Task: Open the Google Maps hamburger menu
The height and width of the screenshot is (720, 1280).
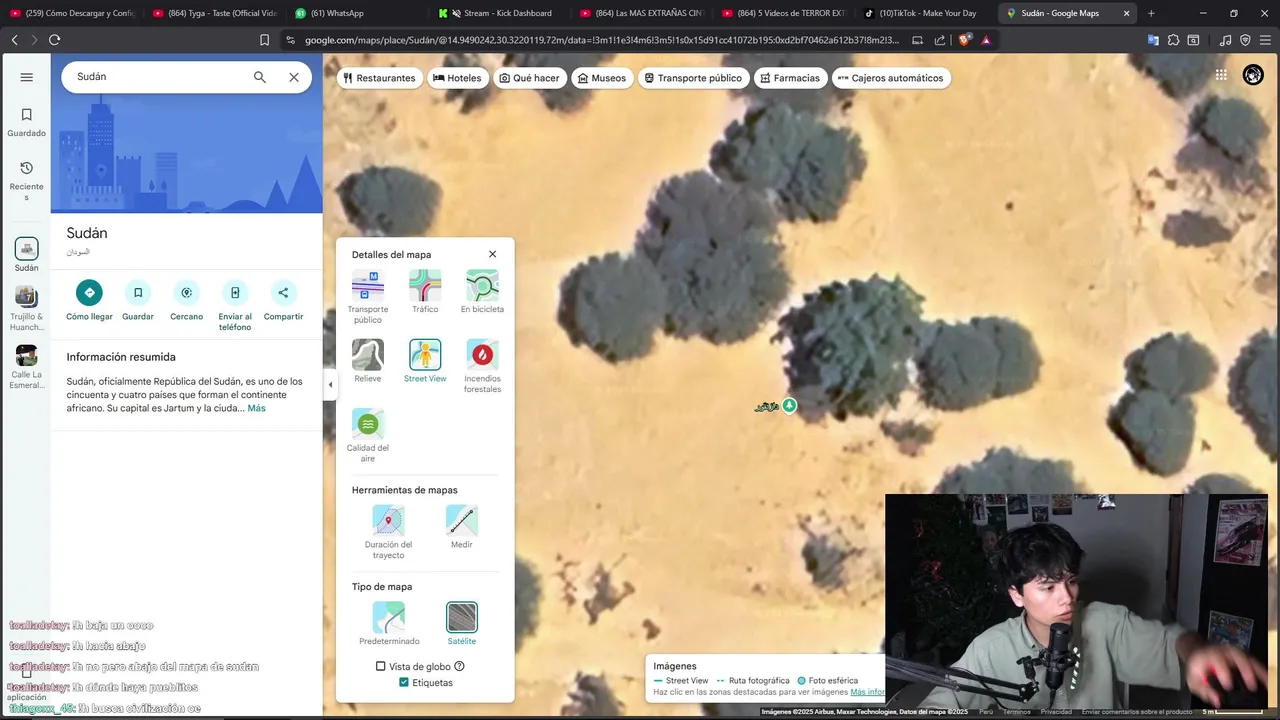Action: pos(27,77)
